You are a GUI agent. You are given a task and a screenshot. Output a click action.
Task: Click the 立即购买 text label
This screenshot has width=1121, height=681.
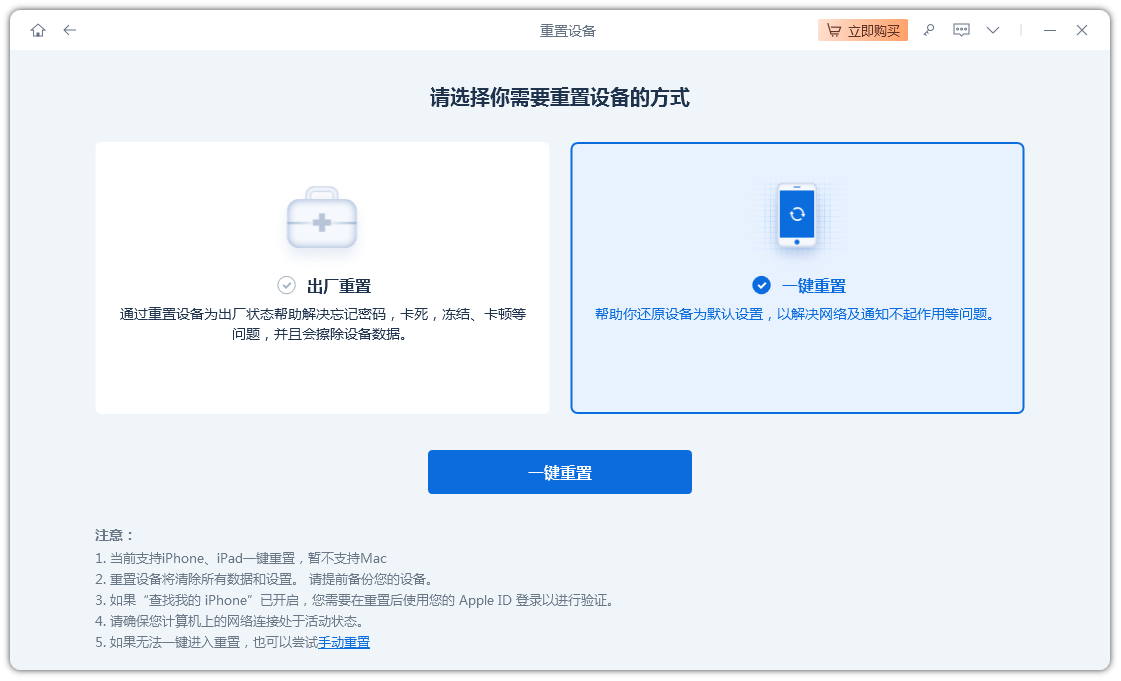873,31
